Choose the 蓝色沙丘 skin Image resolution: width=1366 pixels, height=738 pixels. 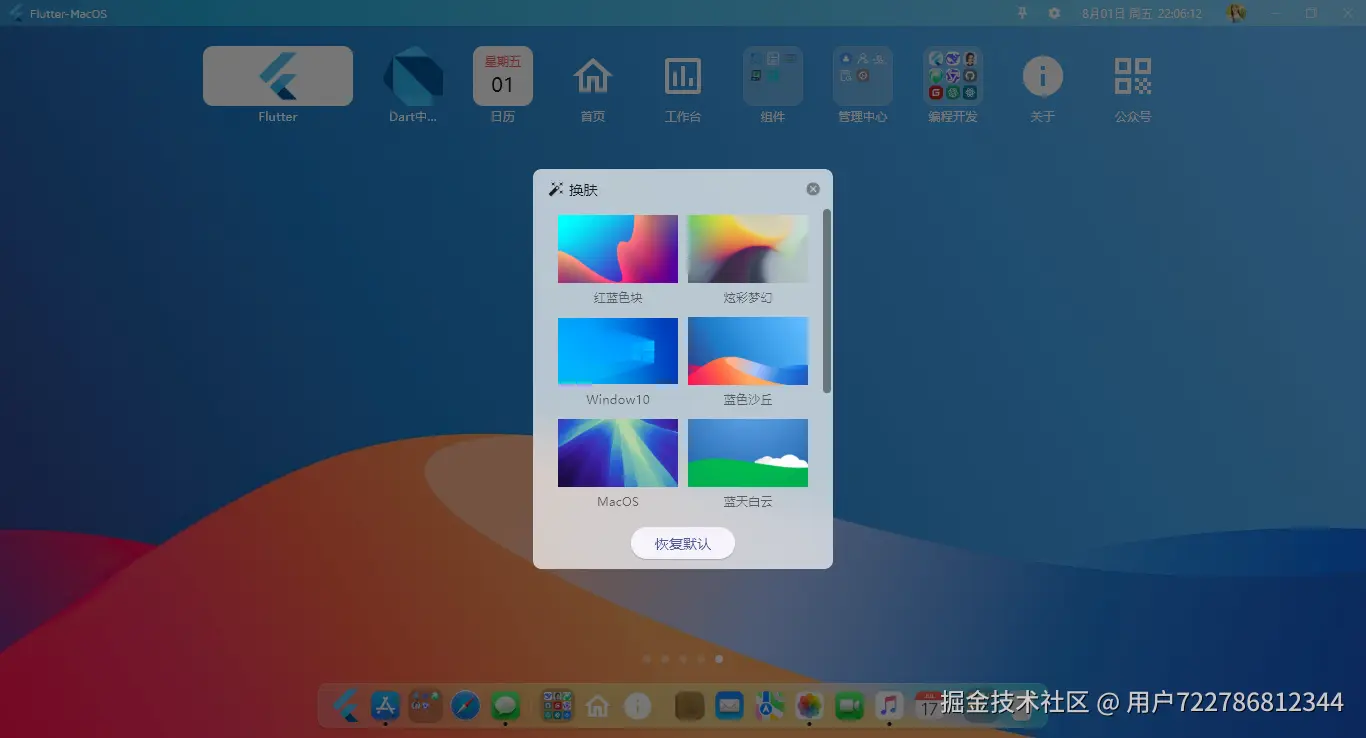pos(747,350)
